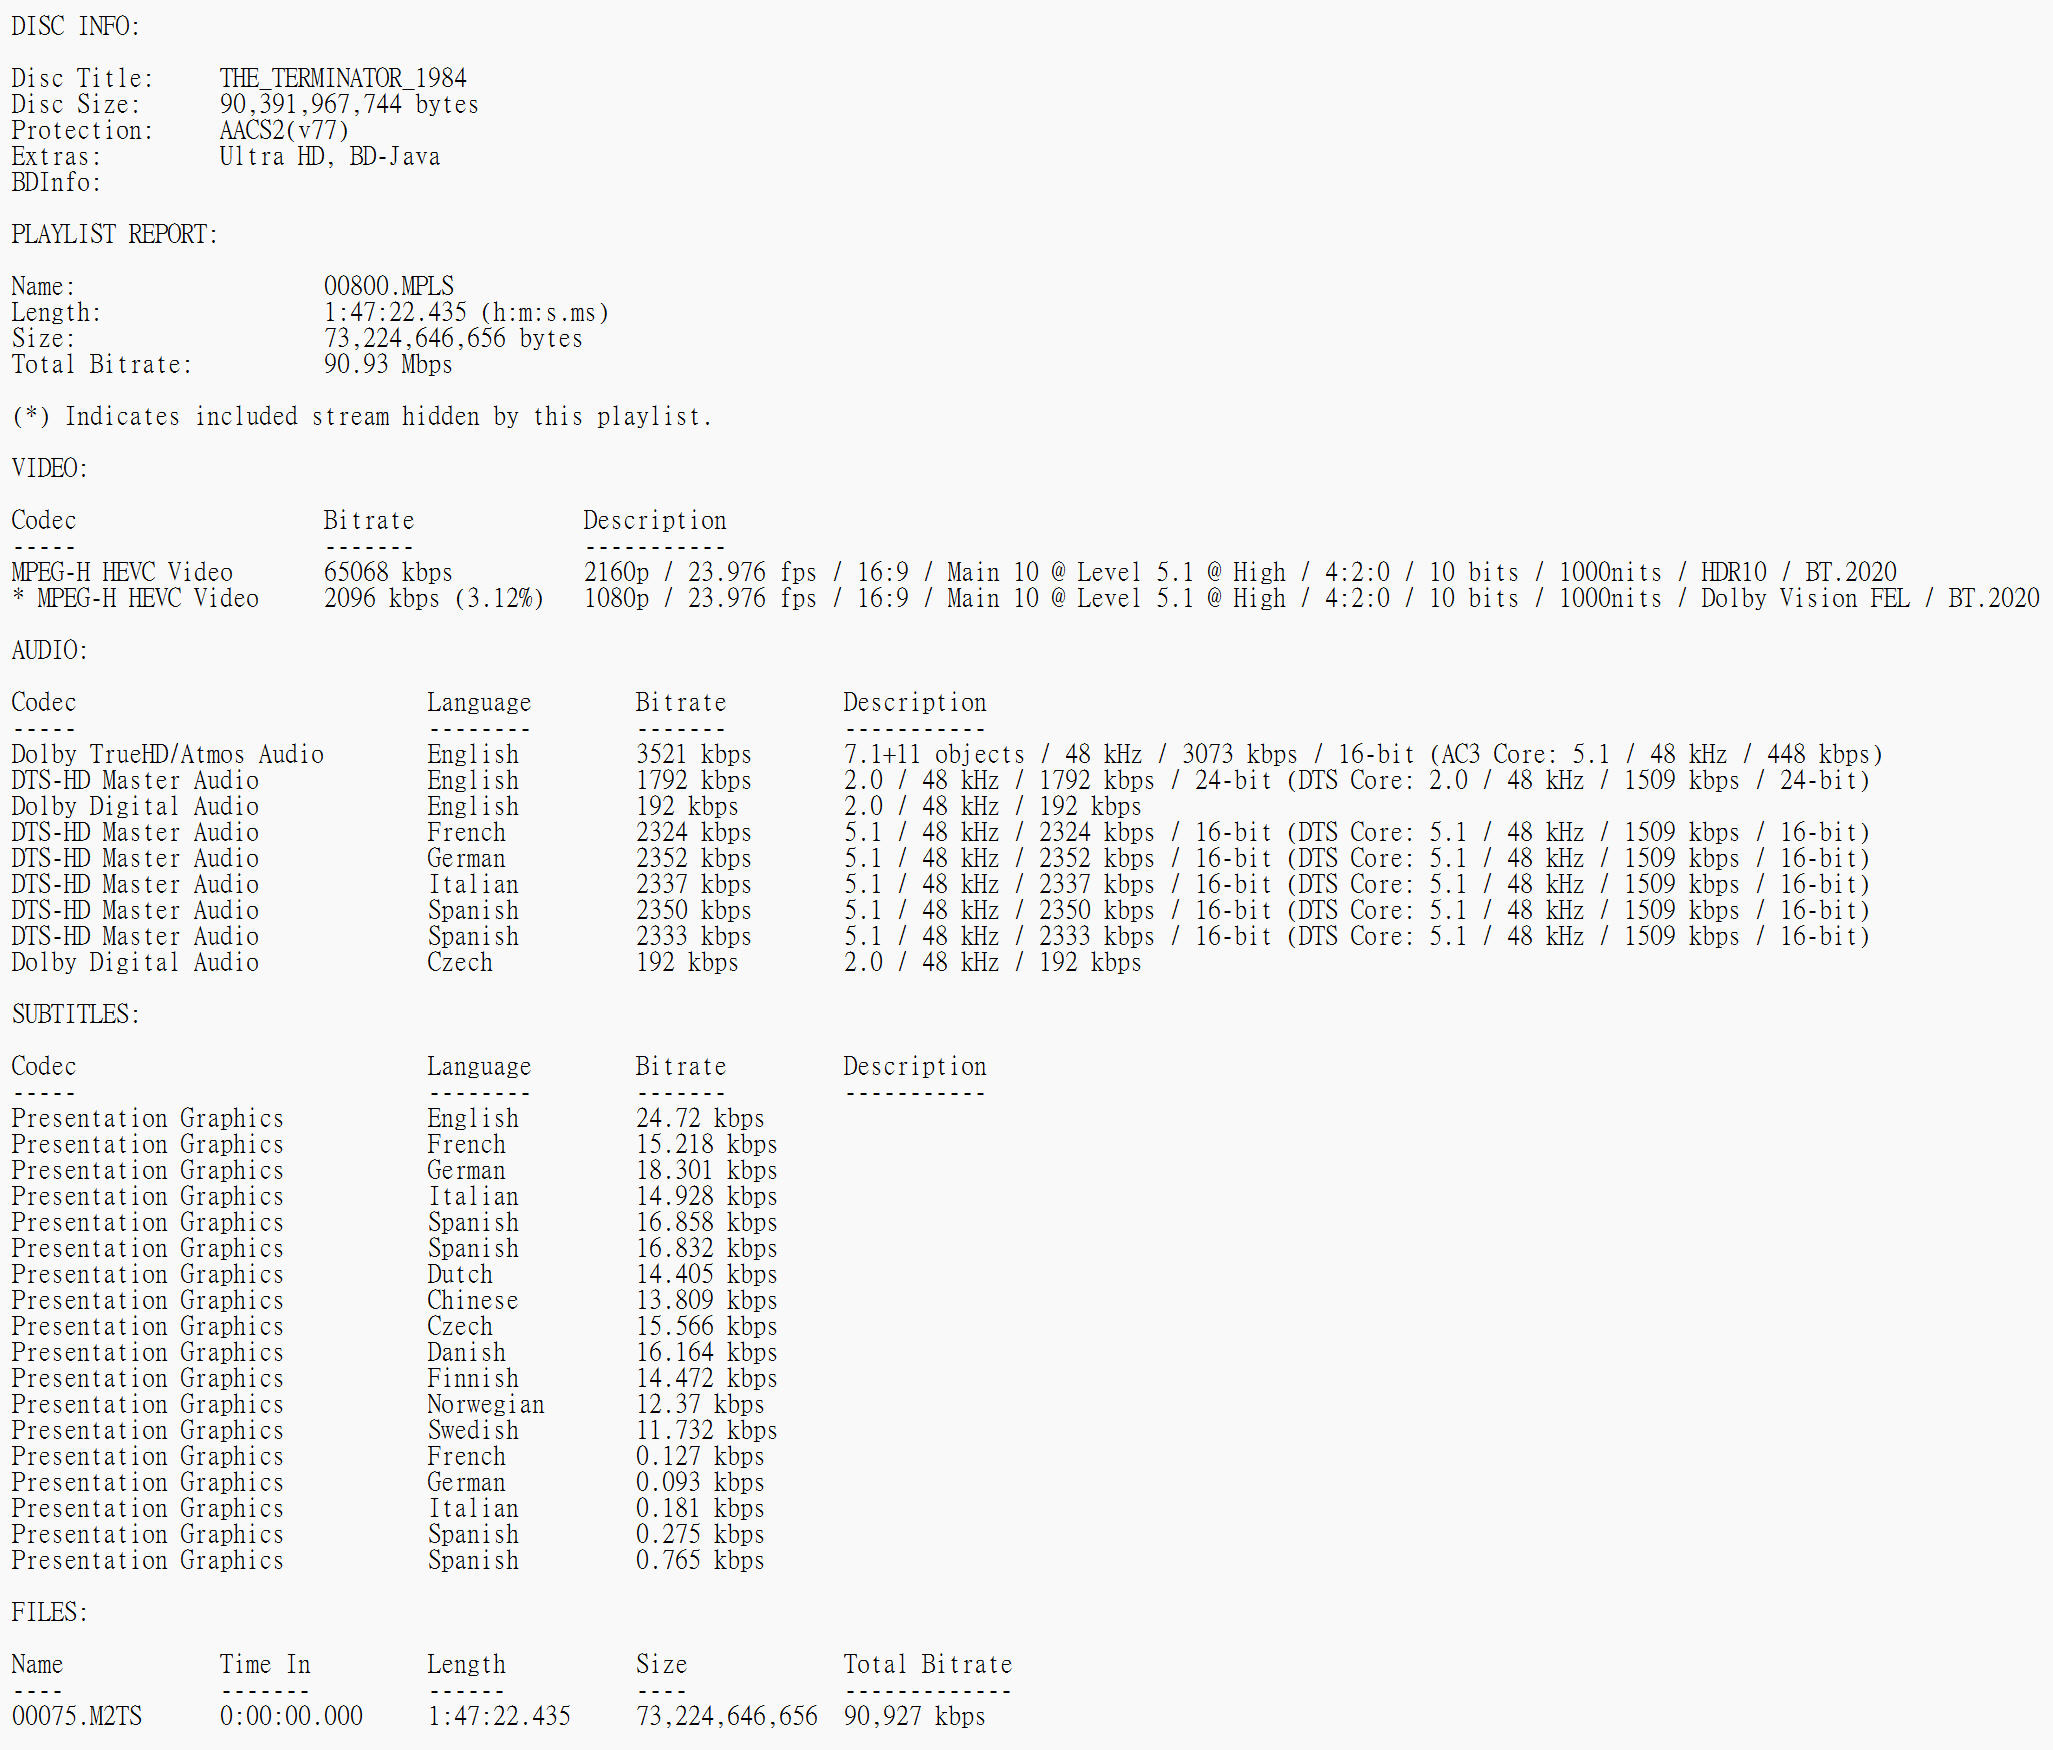The image size is (2053, 1750).
Task: Click the Norwegian subtitle language
Action: 486,1404
